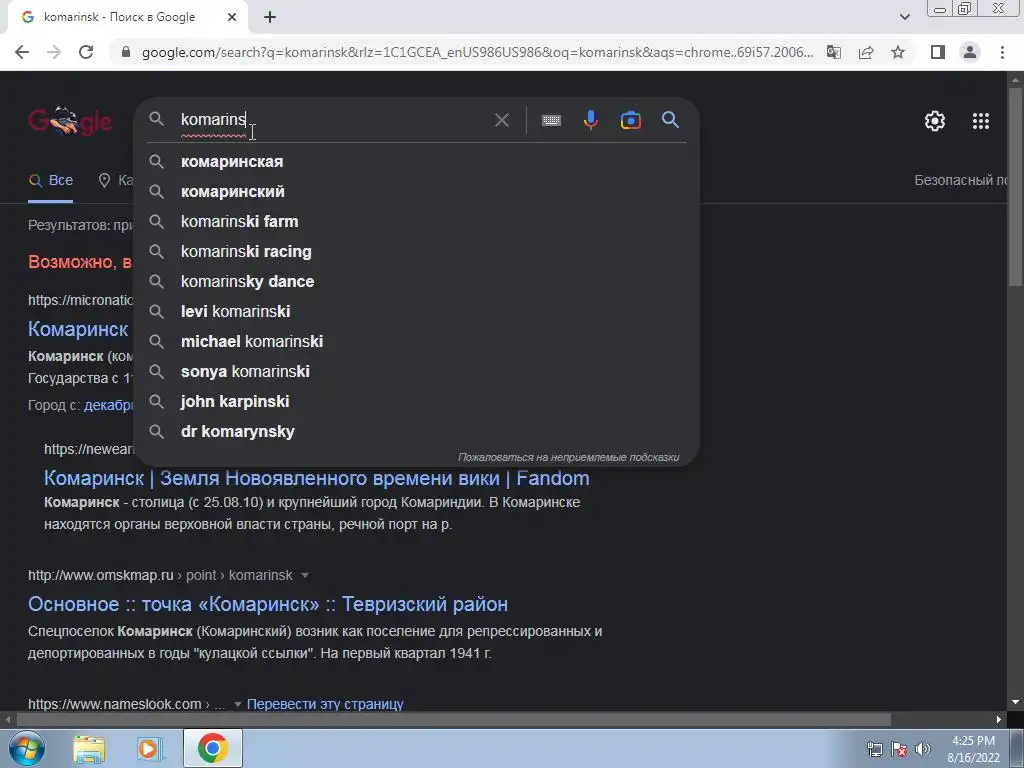Select suggestion "sonya komarinski"
Viewport: 1024px width, 768px height.
[417, 372]
